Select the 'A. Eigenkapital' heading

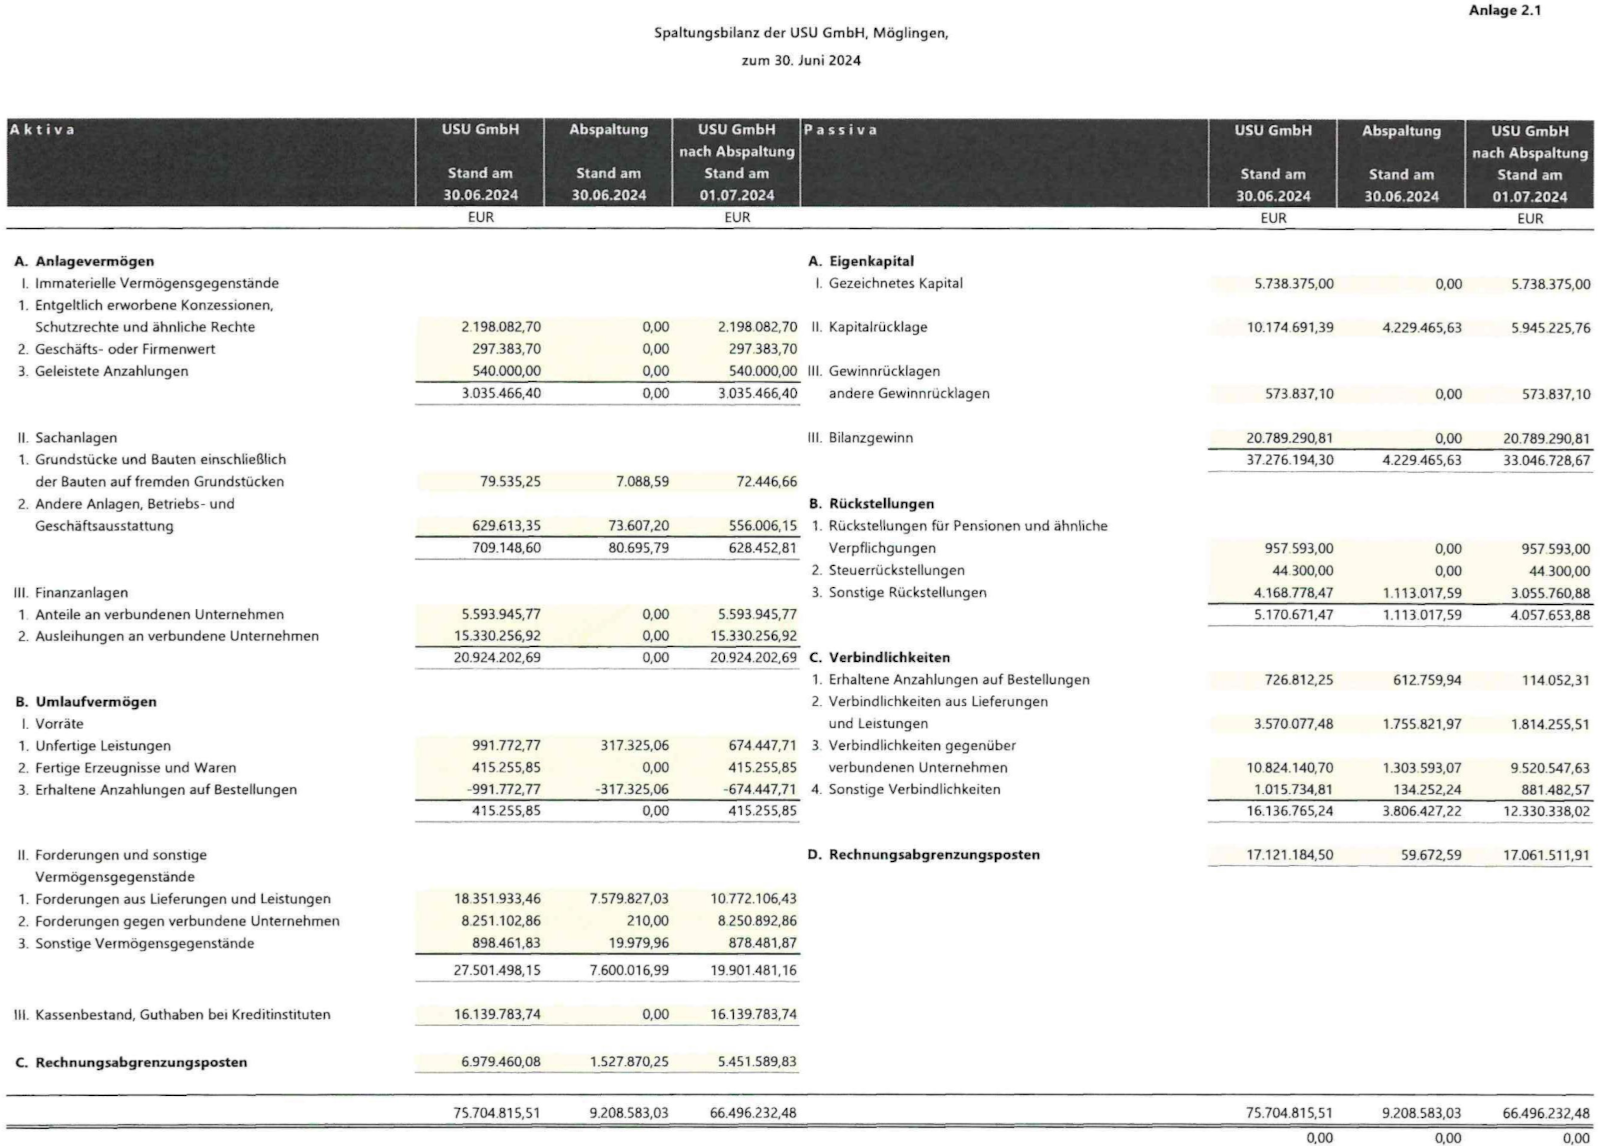[x=861, y=261]
